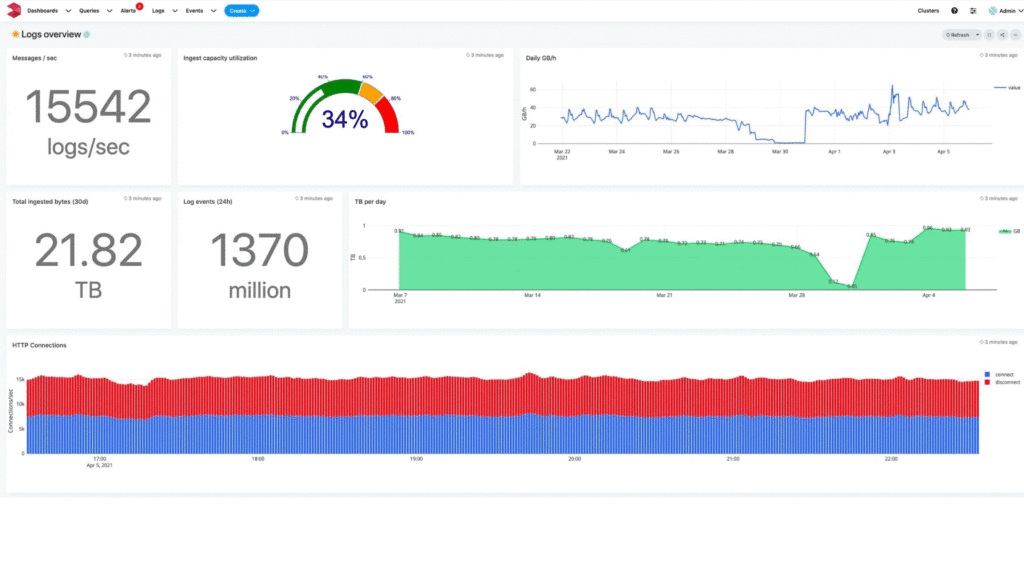Click the red Redash logo icon
The width and height of the screenshot is (1024, 576).
[x=13, y=11]
